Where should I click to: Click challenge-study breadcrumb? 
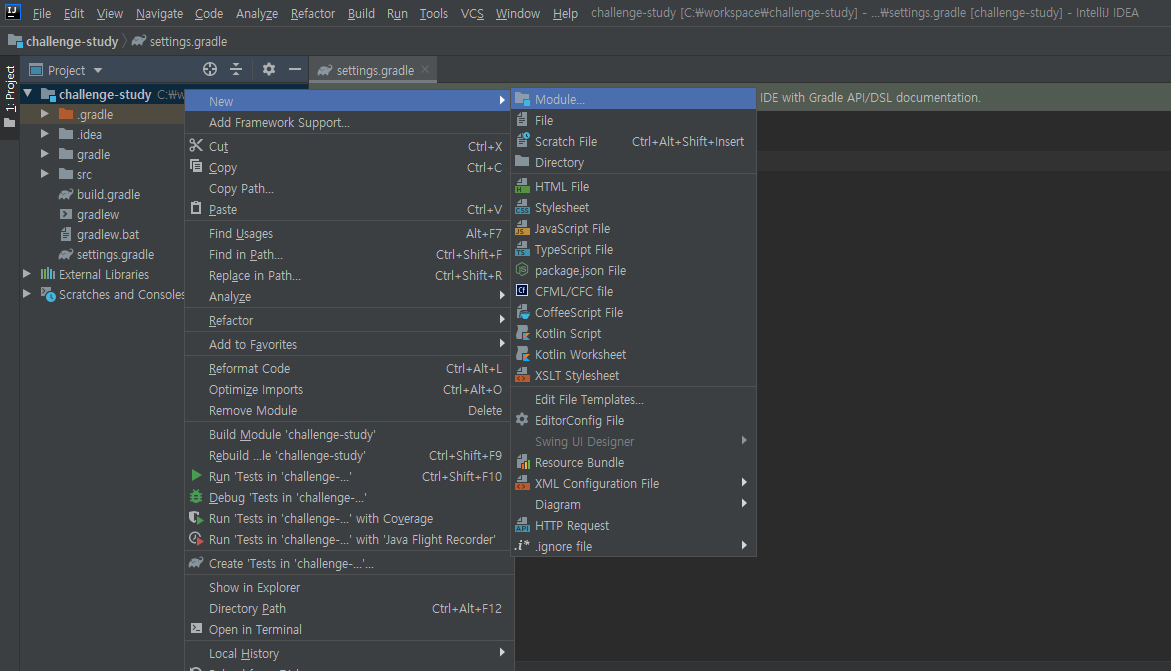point(72,41)
